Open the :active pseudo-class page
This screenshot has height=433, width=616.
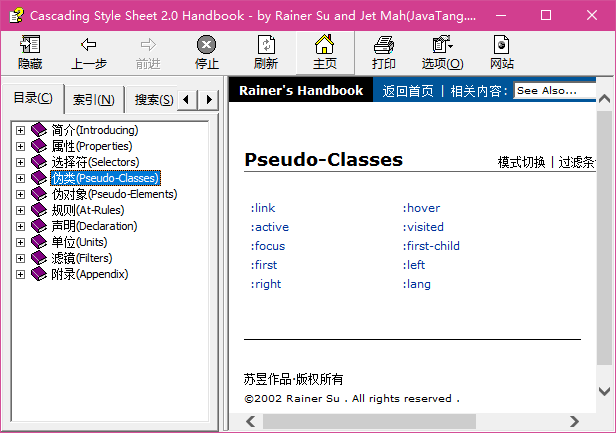(x=270, y=227)
